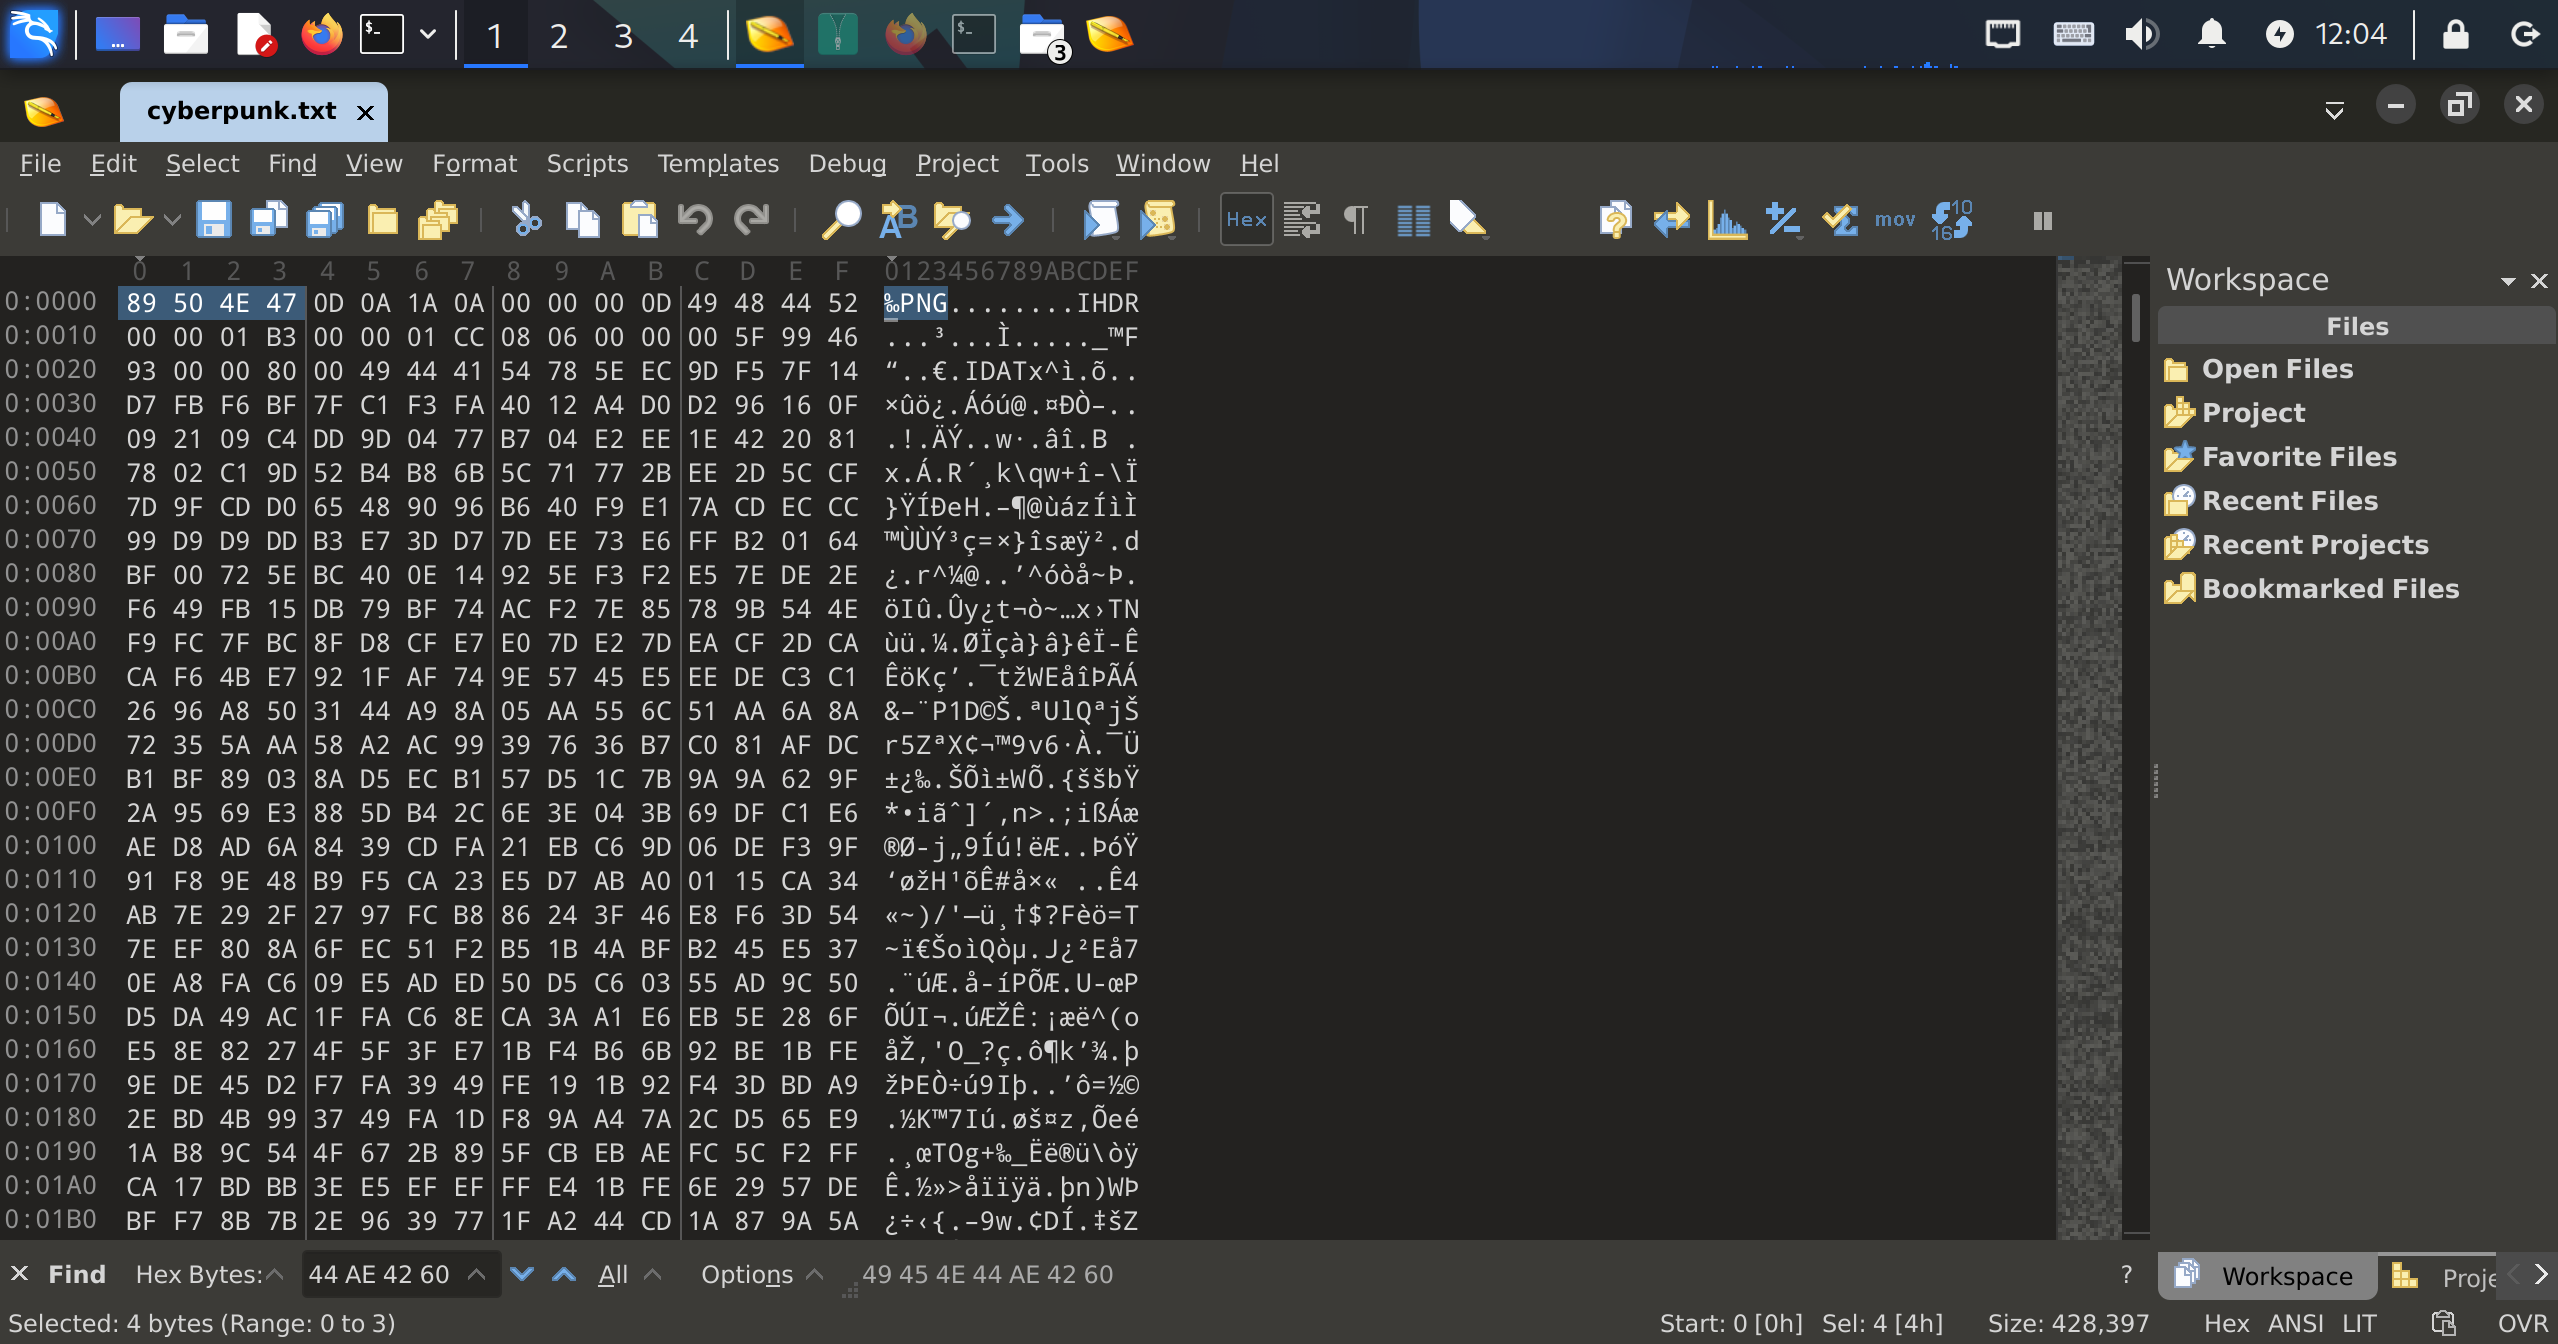The image size is (2558, 1344).
Task: Open the Disassembler mov icon
Action: coord(1894,219)
